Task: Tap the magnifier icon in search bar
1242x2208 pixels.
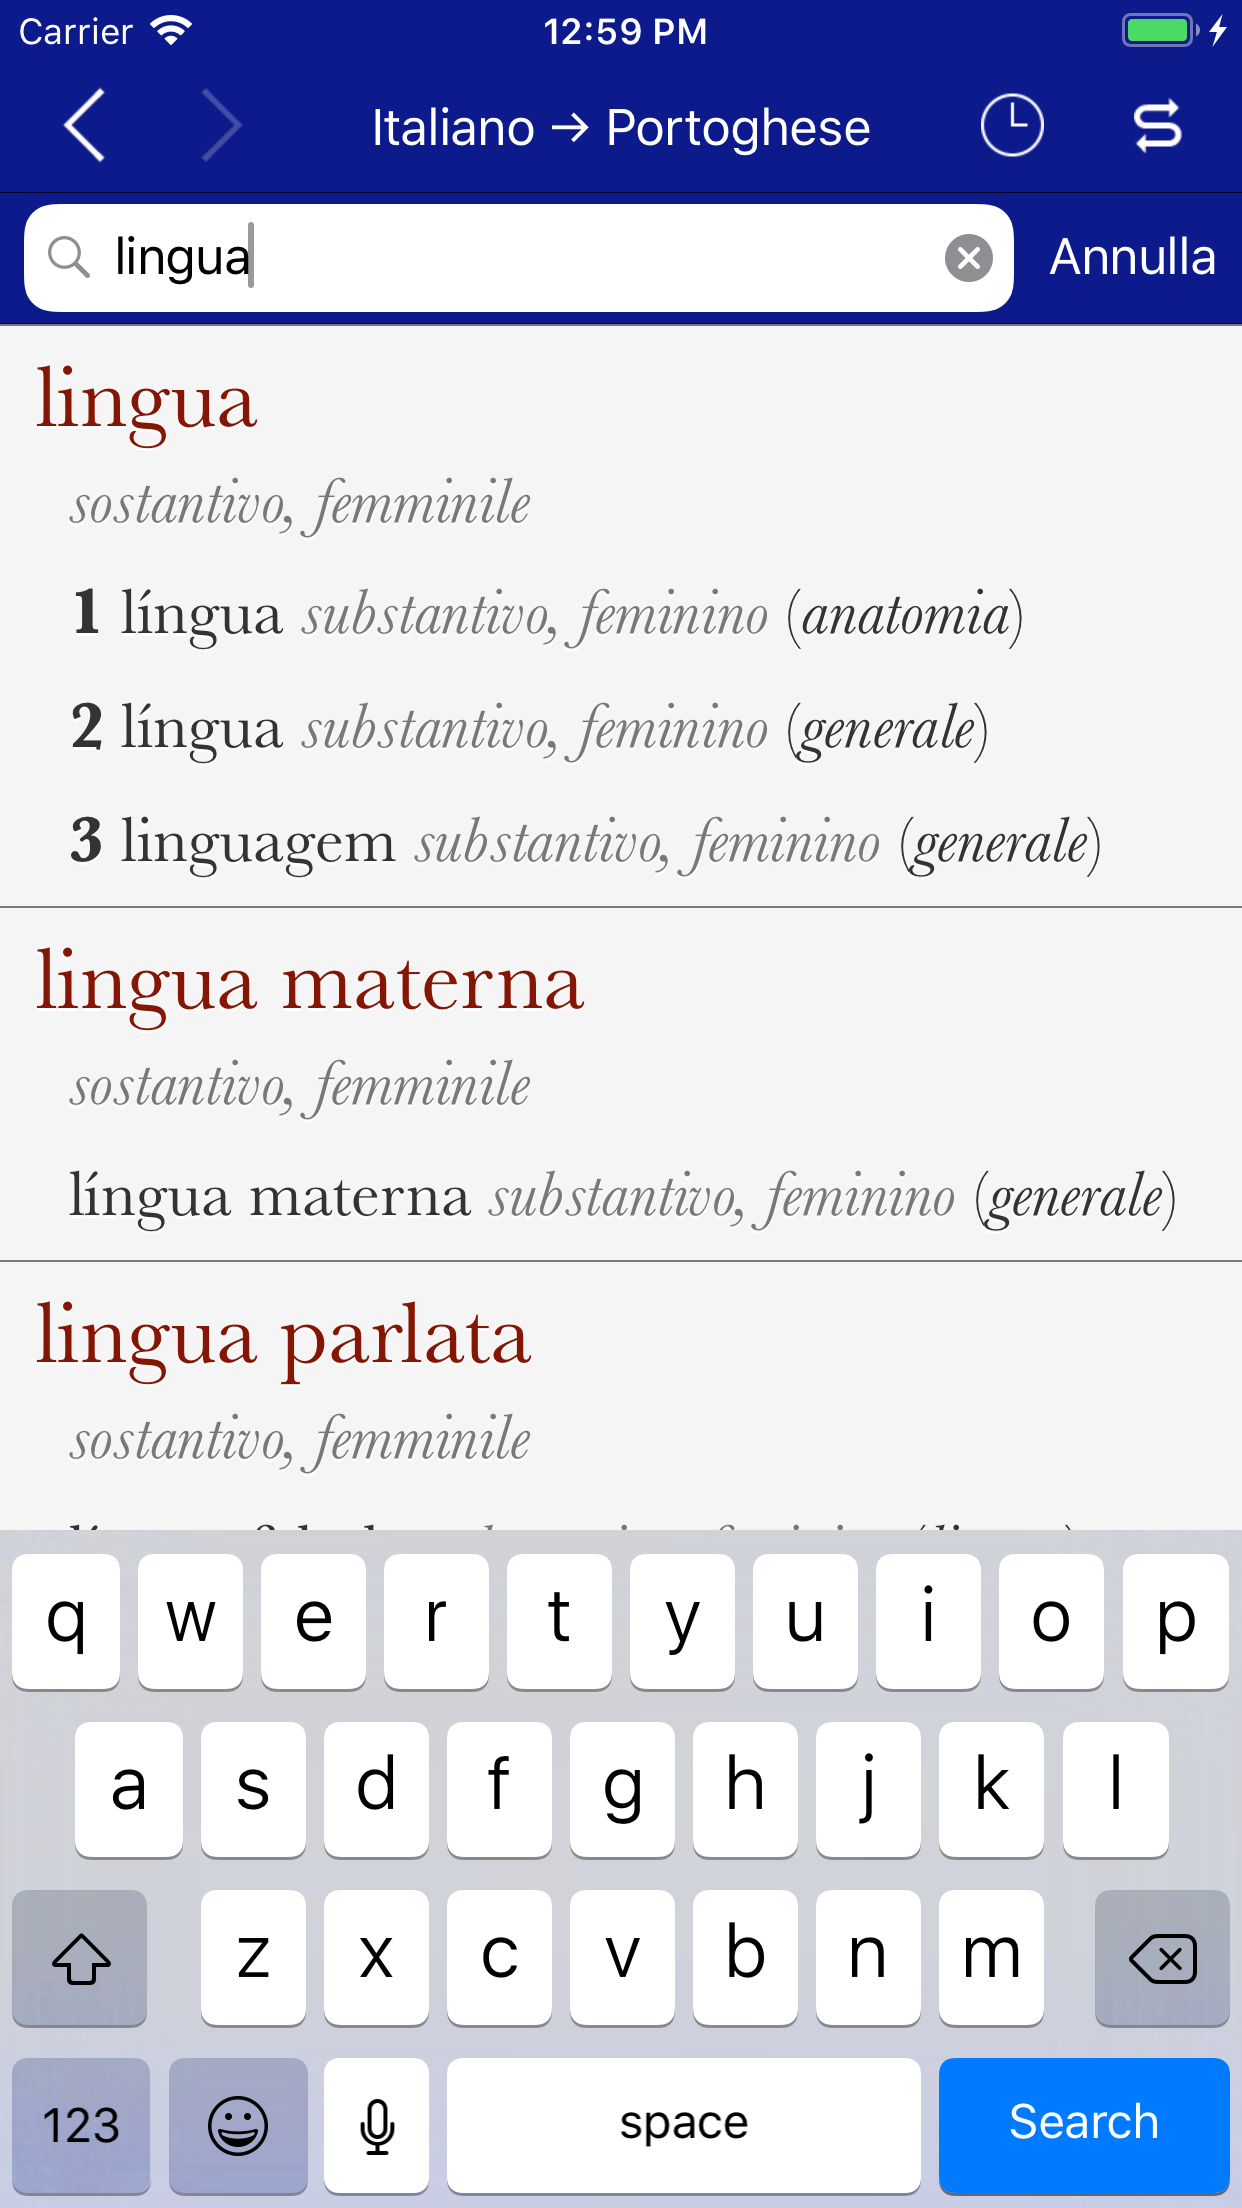Action: click(68, 258)
